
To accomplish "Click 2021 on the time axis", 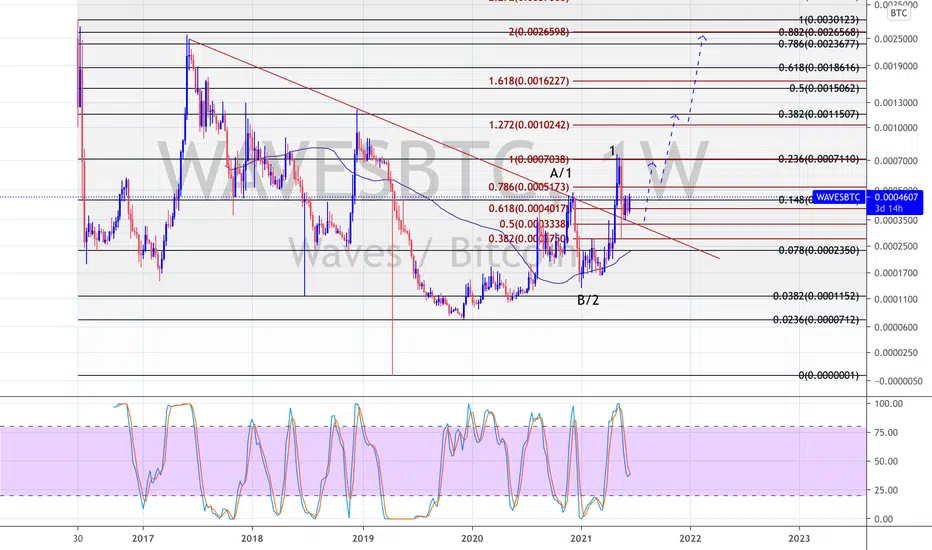I will 581,539.
